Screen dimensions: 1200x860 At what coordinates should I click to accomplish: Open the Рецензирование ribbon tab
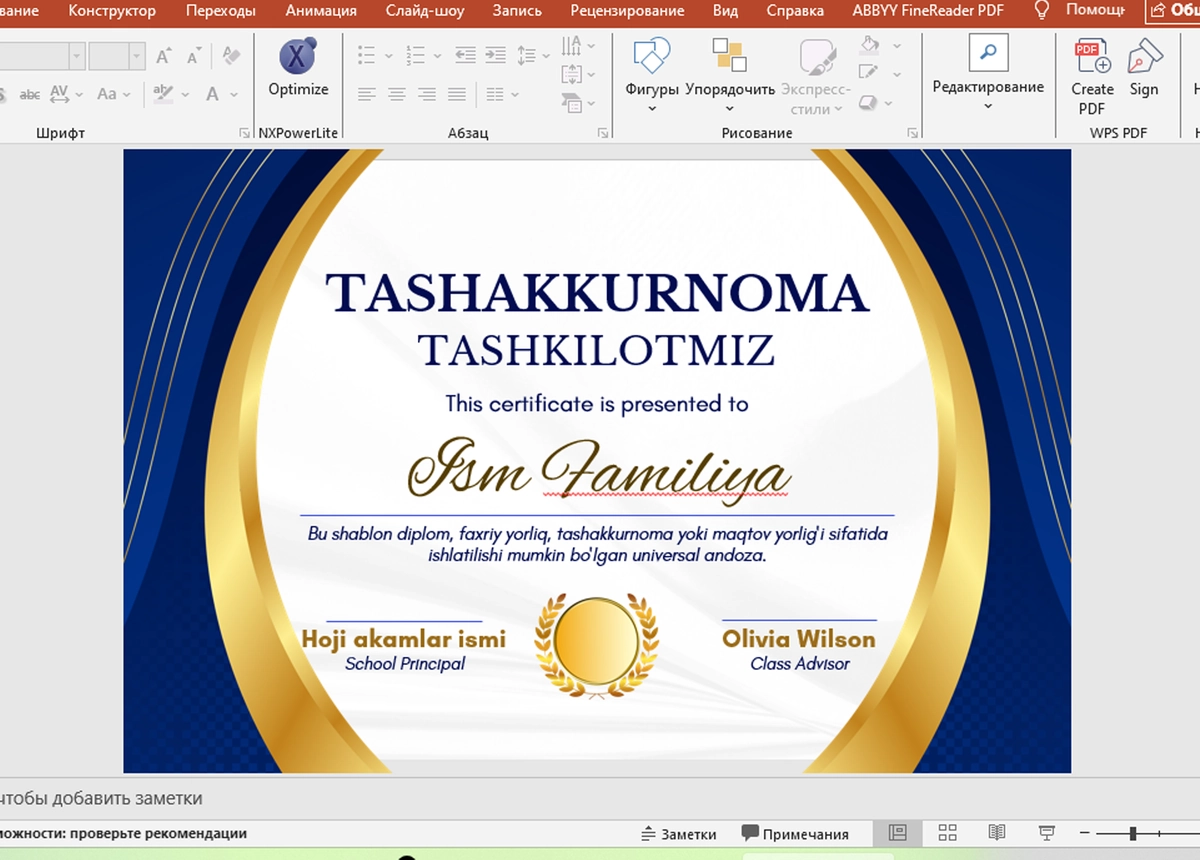628,11
